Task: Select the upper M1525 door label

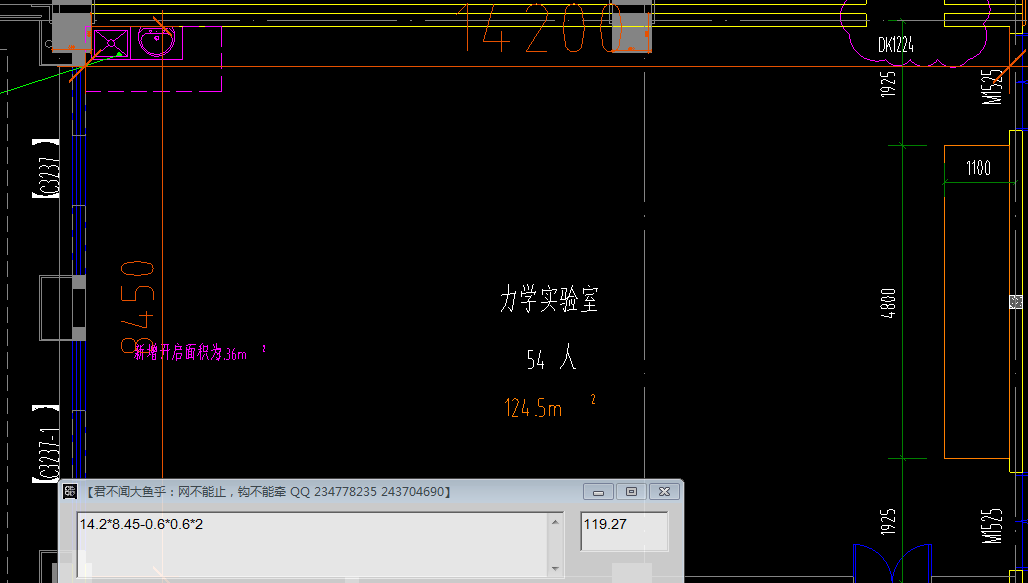Action: [992, 87]
